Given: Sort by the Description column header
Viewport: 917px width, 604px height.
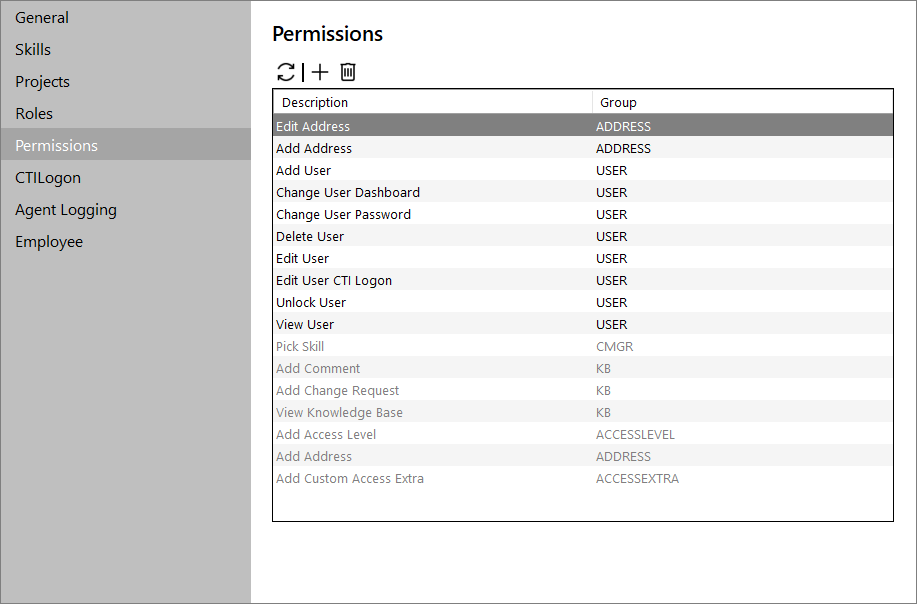Looking at the screenshot, I should click(433, 102).
